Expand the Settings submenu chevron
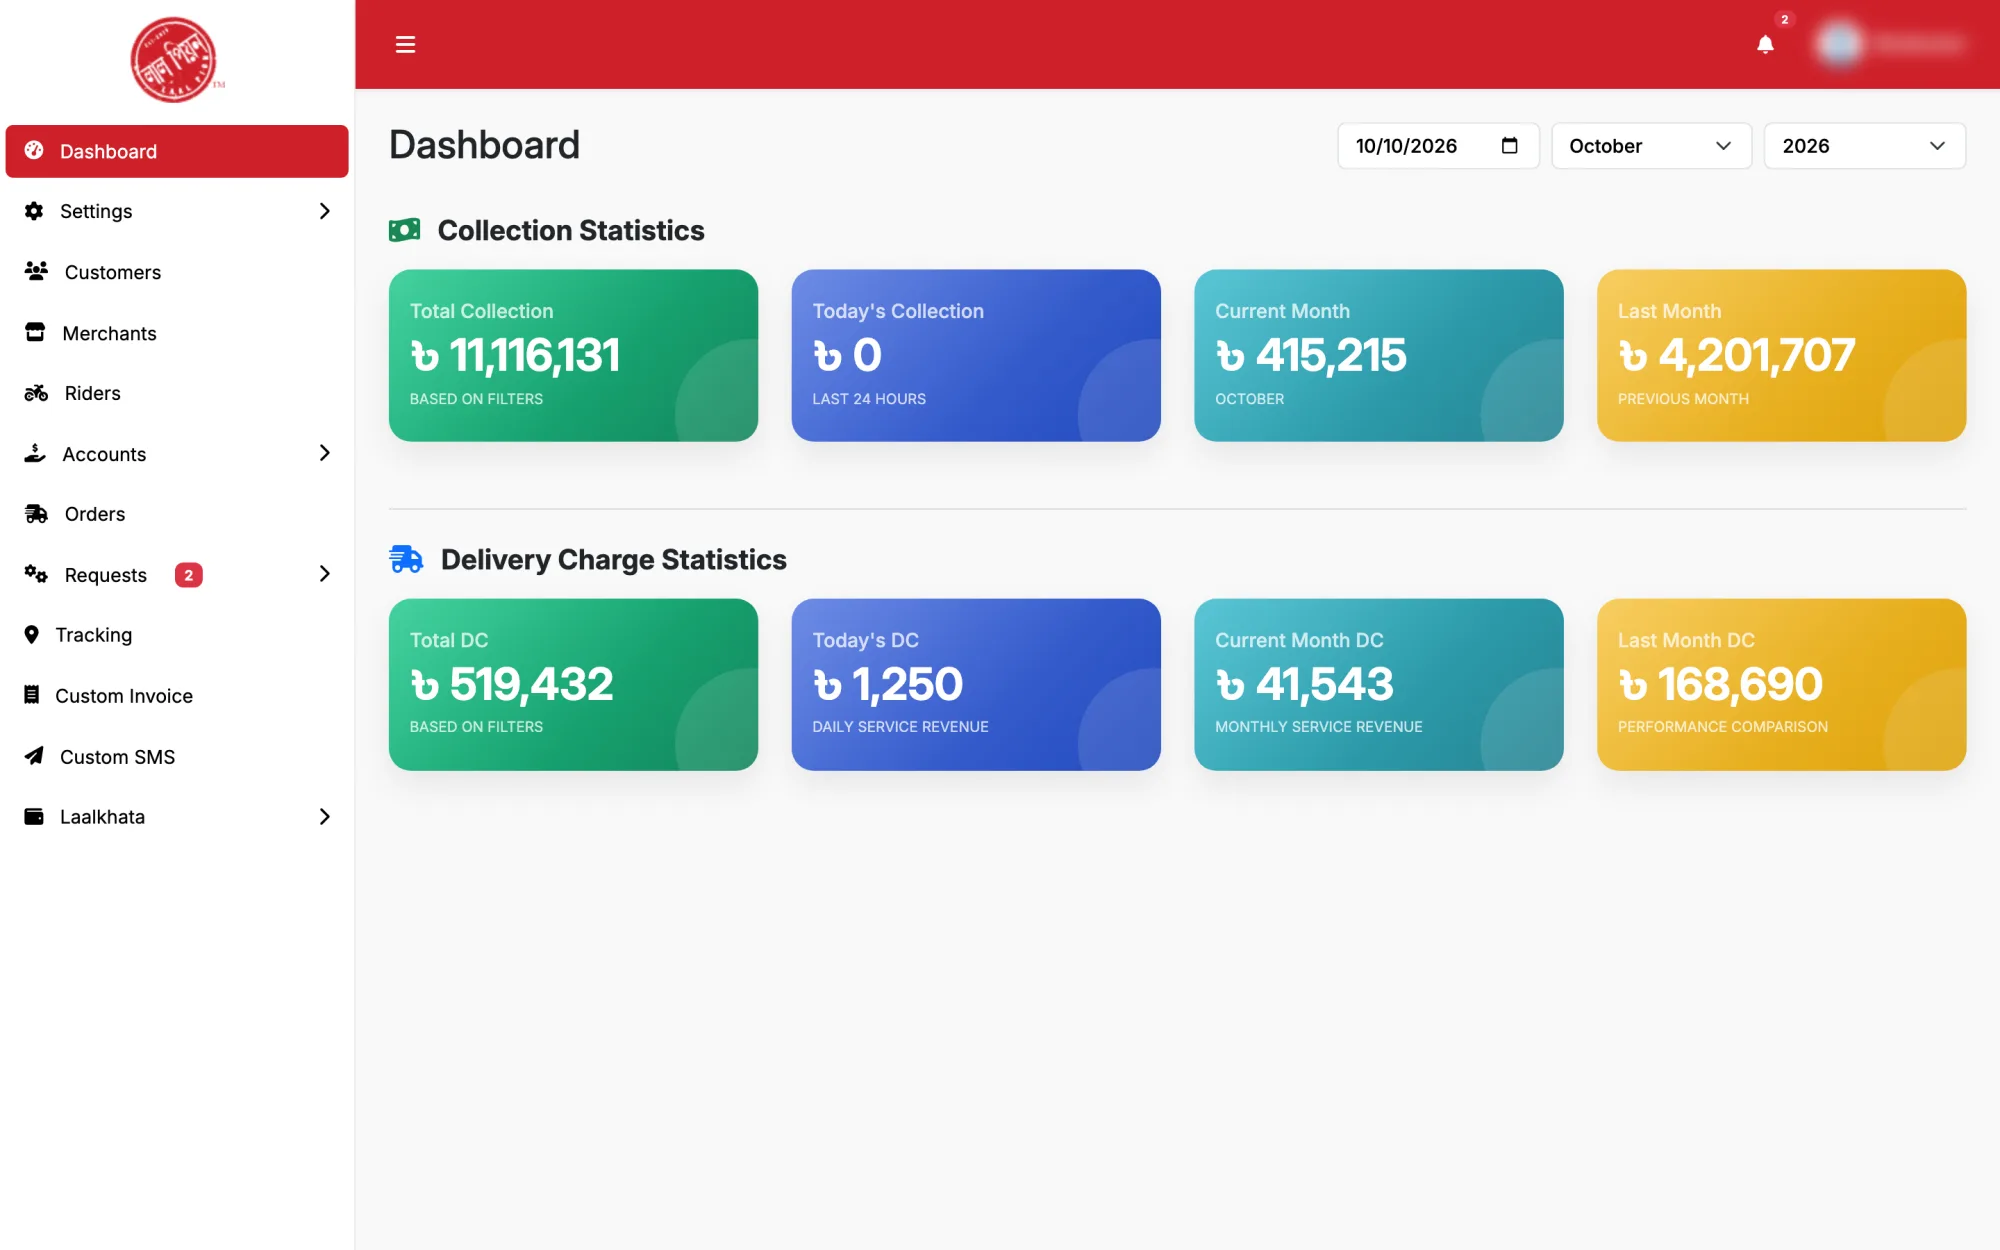The image size is (2000, 1250). (324, 211)
